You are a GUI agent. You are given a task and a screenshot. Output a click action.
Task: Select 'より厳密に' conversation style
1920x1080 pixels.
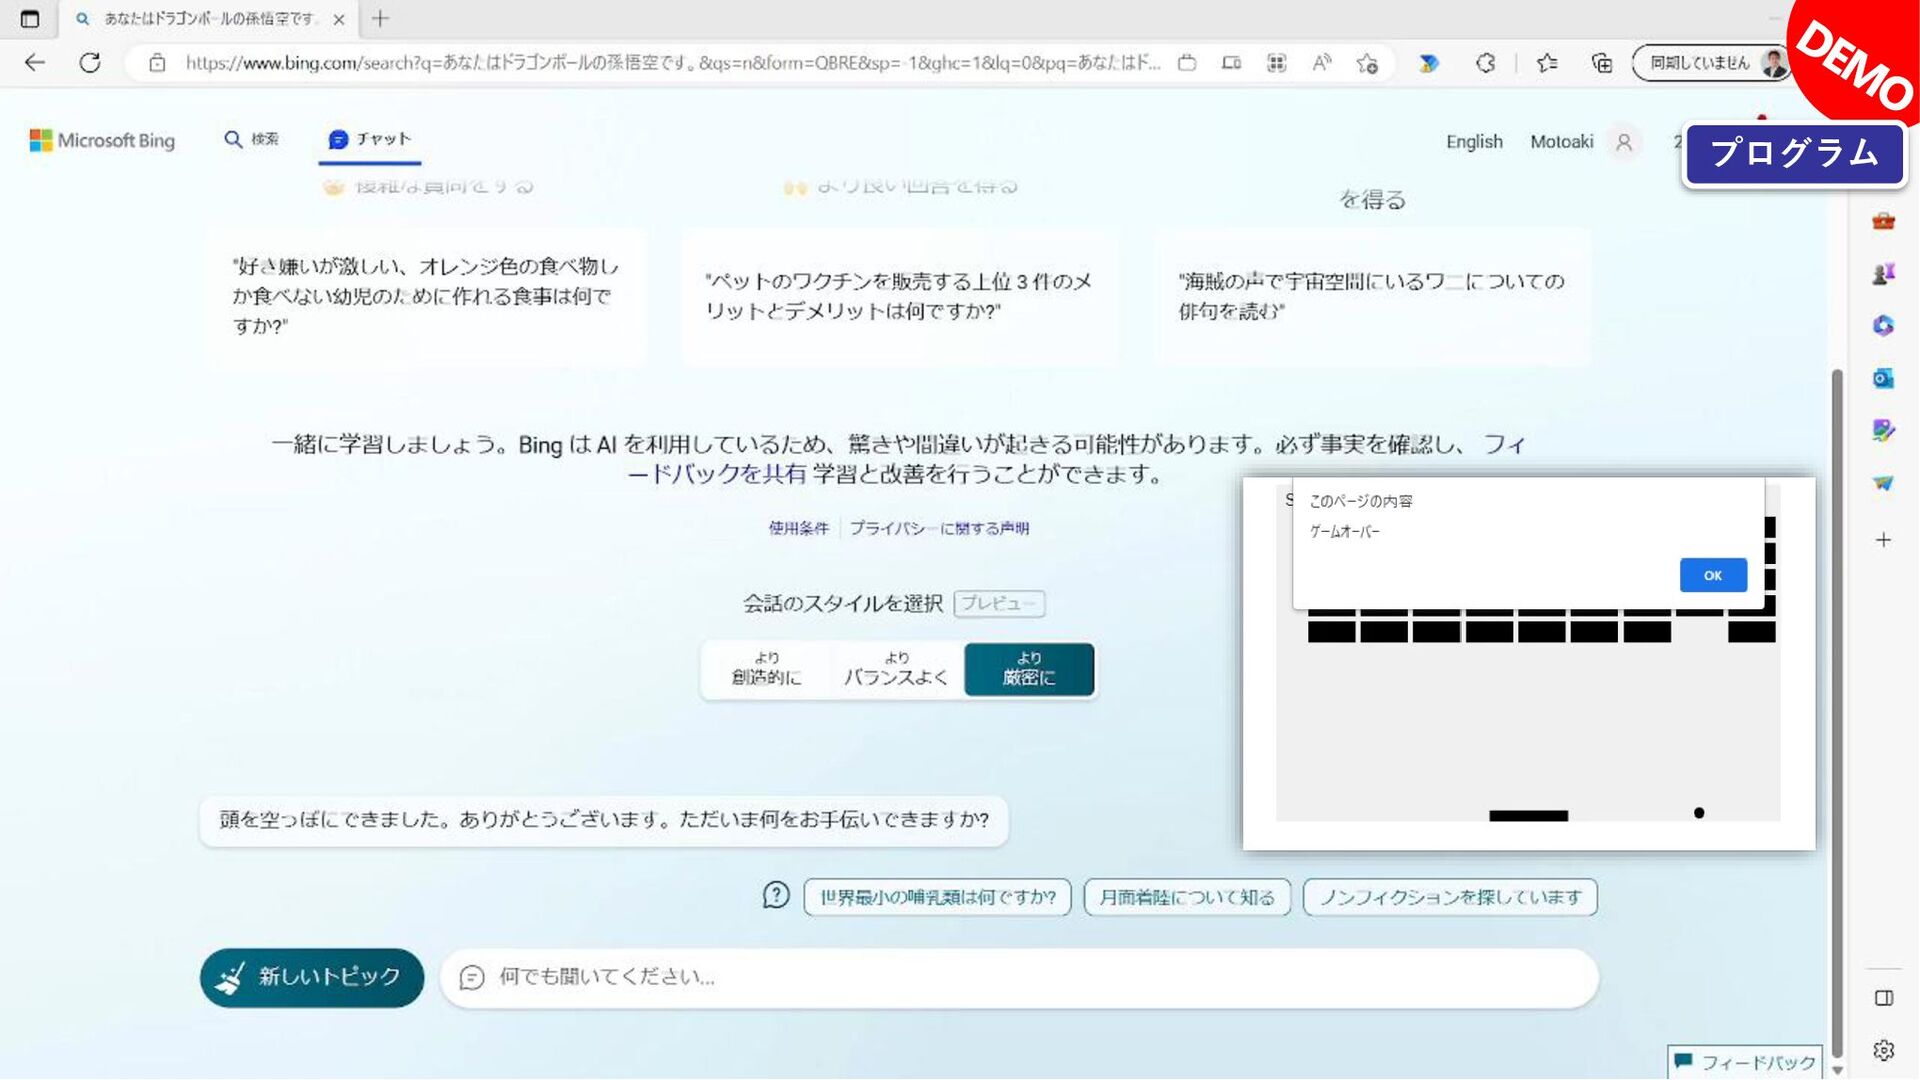coord(1029,669)
